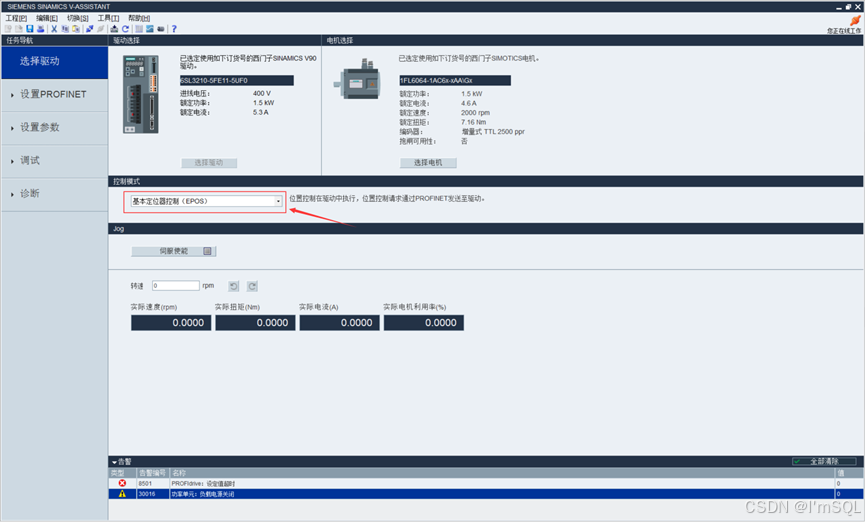865x522 pixels.
Task: Click the 名称 column header in alarms
Action: [502, 473]
